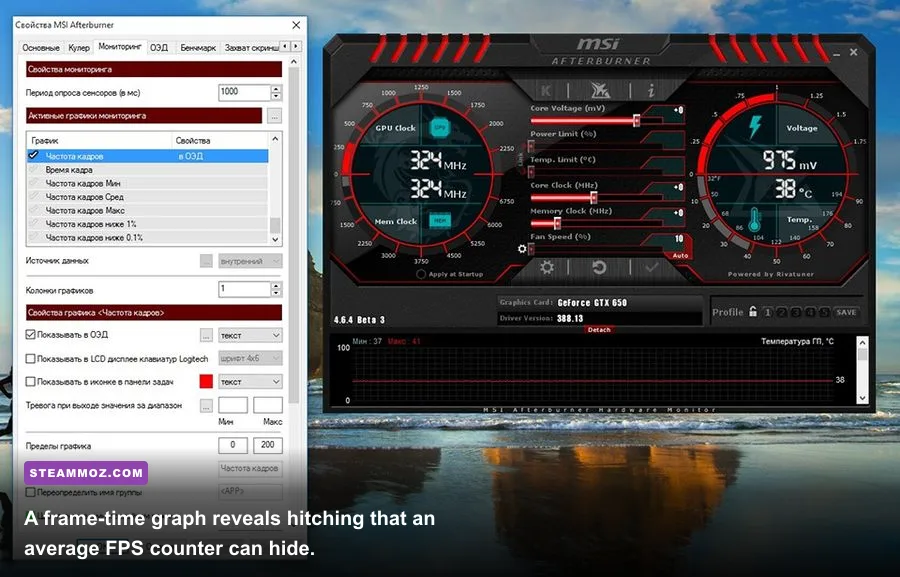Click the tabs right-arrow to show more tabs

(296, 46)
